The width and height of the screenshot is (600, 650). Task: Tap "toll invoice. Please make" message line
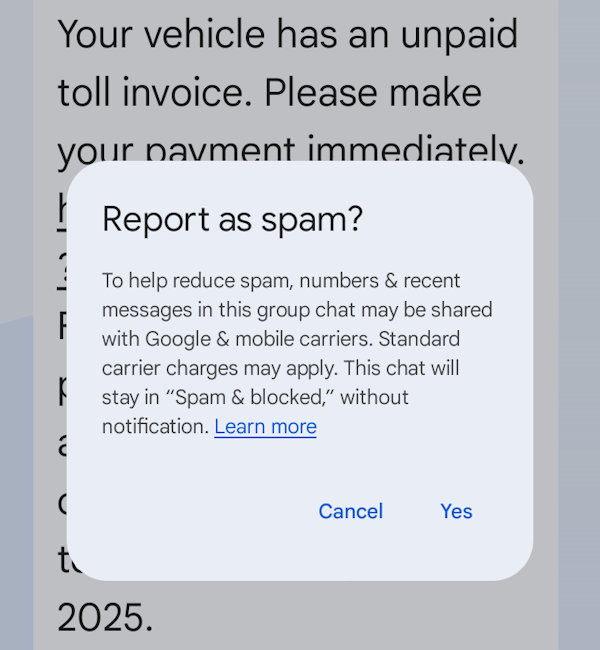tap(269, 93)
